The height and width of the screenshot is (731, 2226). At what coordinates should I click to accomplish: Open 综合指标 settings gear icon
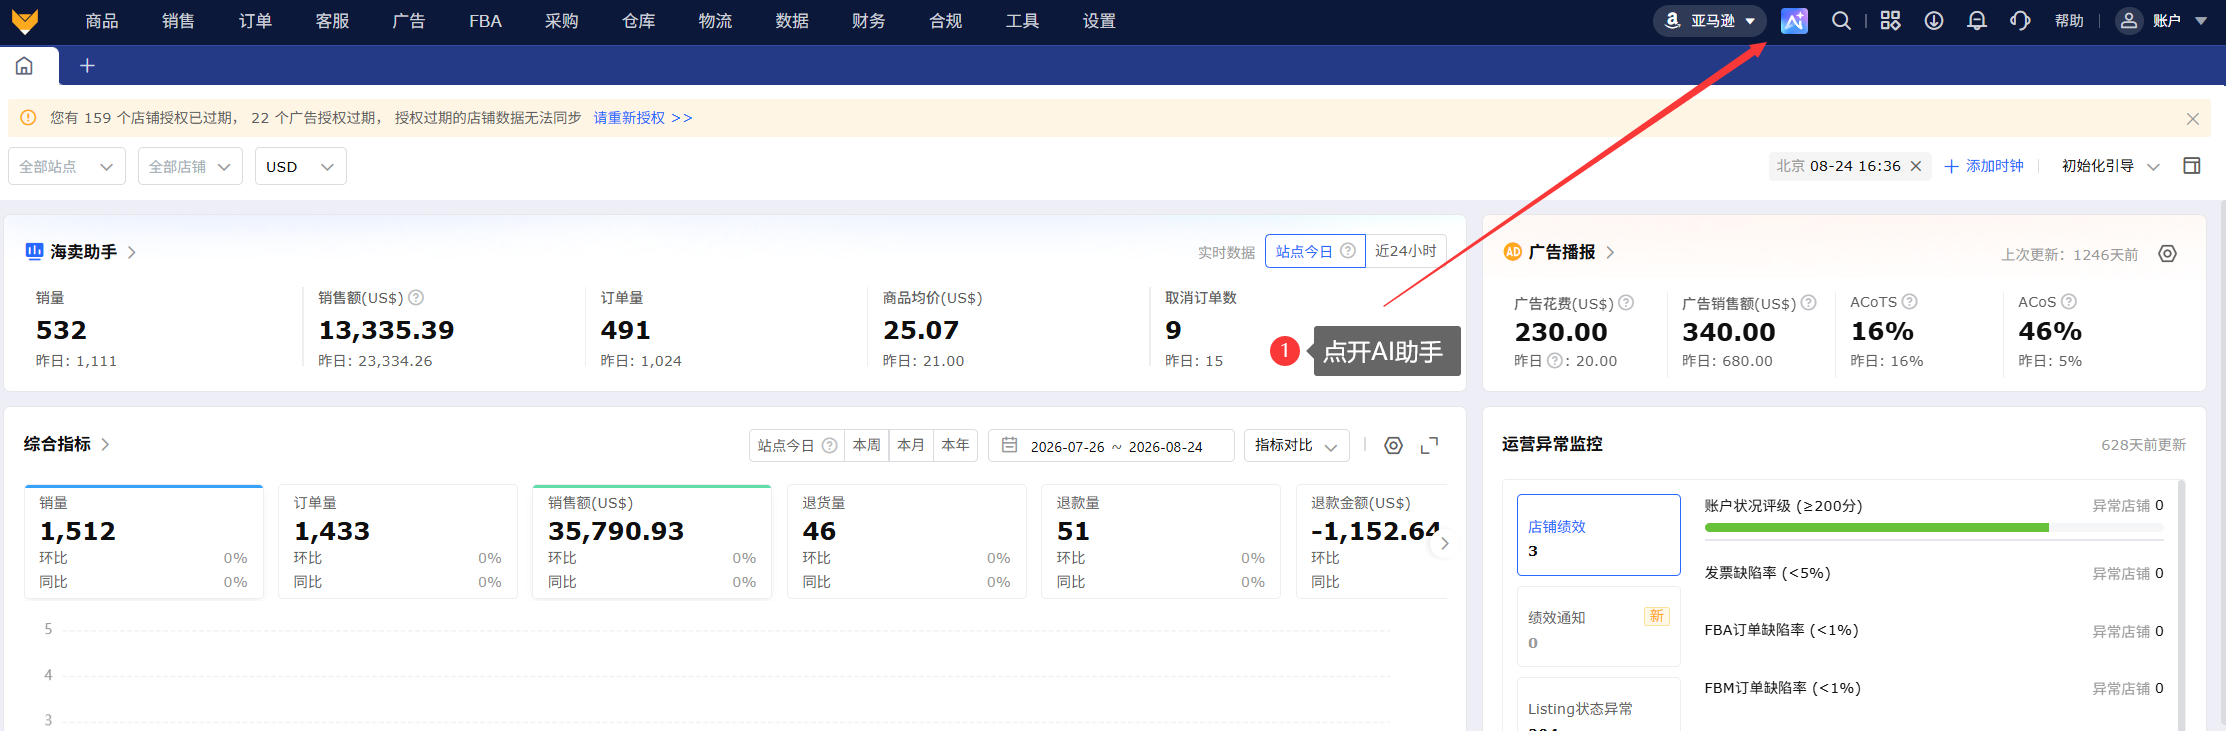(x=1393, y=446)
